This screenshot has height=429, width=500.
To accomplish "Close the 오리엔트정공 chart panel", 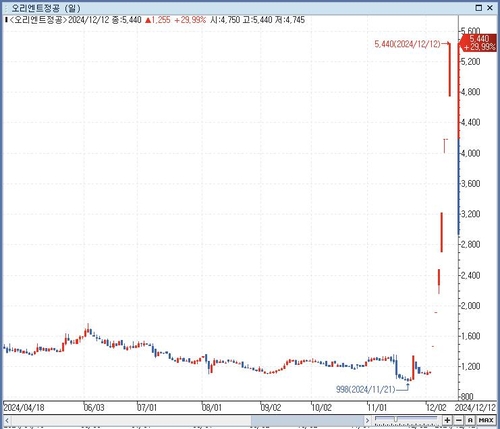I will (490, 8).
